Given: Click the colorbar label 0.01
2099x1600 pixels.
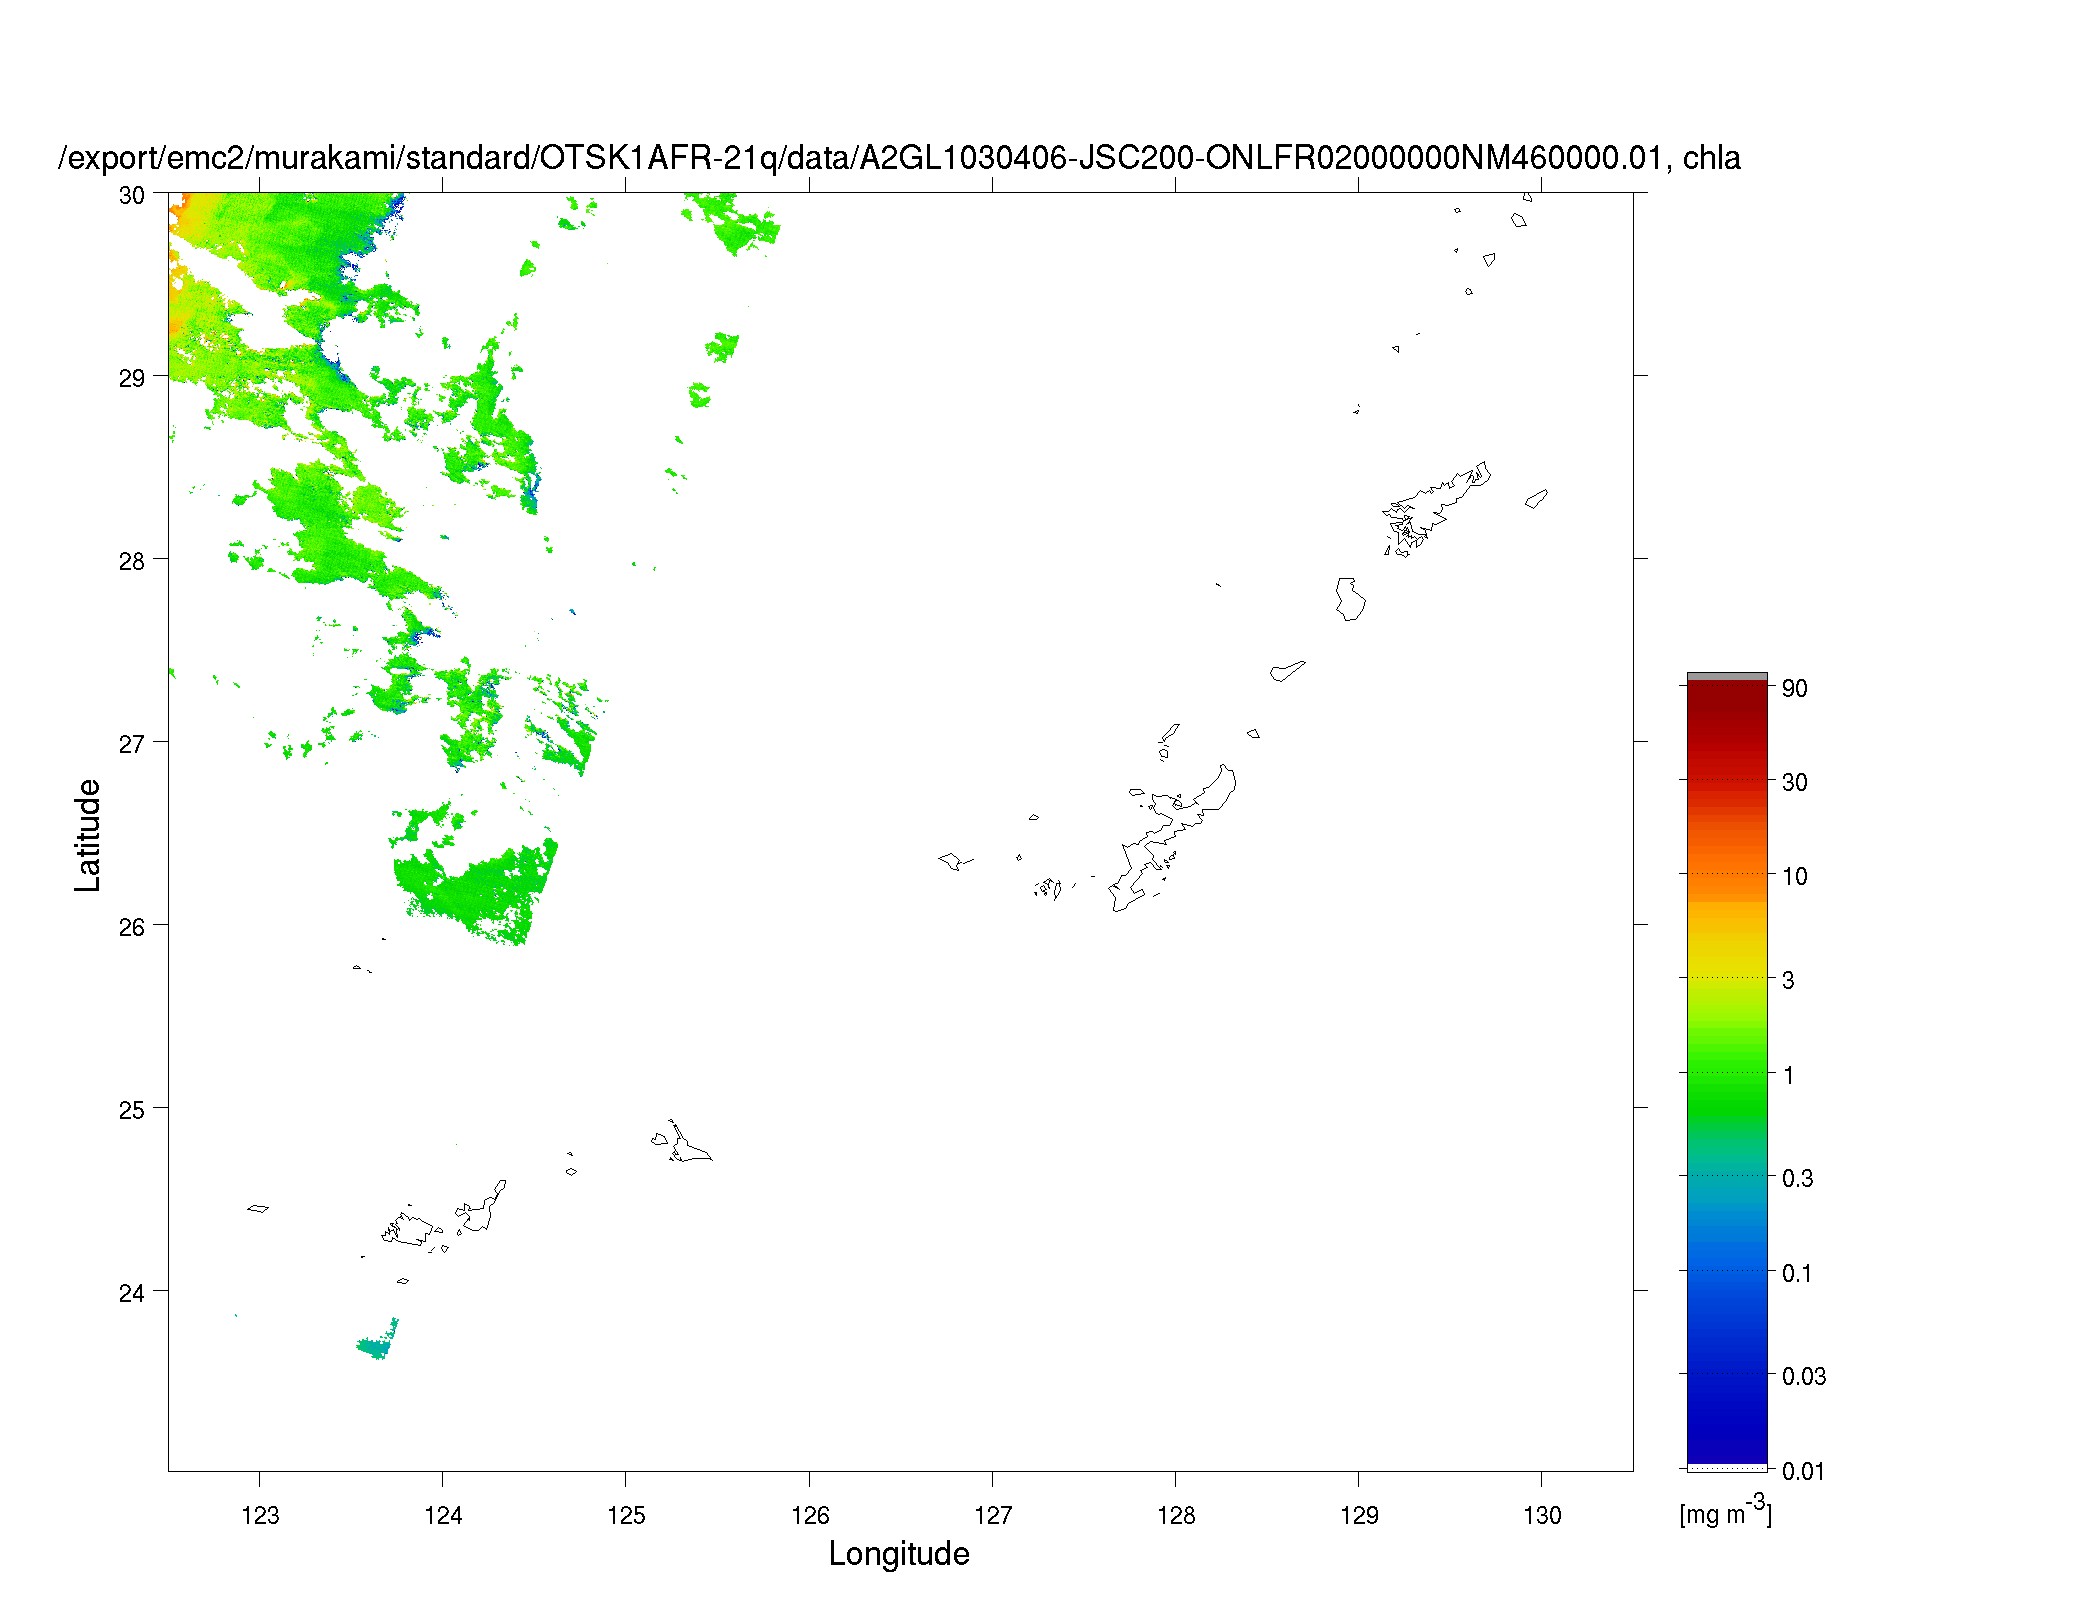Looking at the screenshot, I should pyautogui.click(x=1804, y=1471).
